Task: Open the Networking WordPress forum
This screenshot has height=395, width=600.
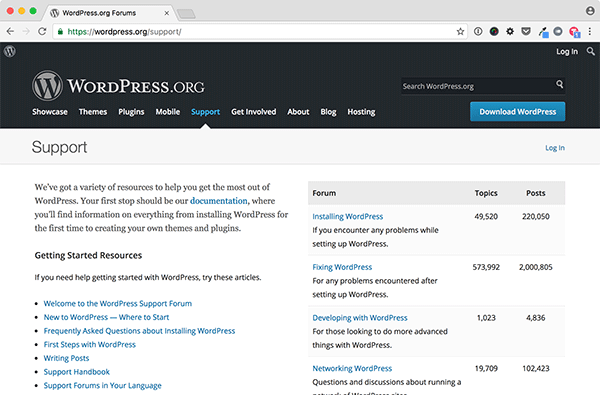Action: (x=352, y=369)
